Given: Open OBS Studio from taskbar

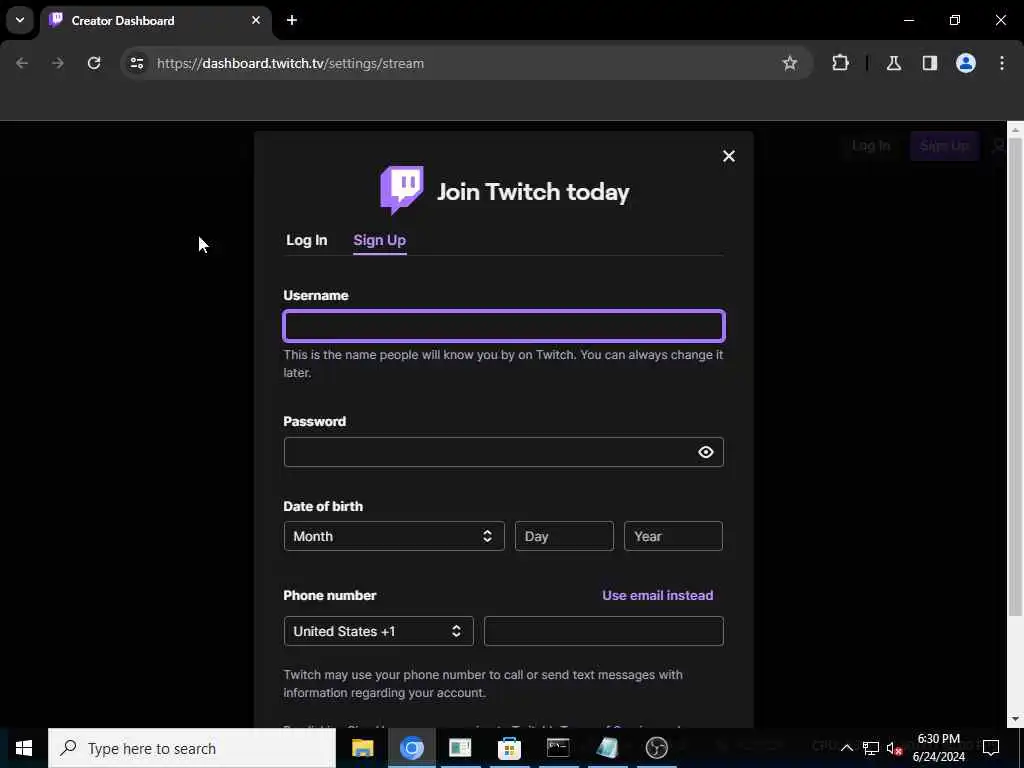Looking at the screenshot, I should [656, 748].
